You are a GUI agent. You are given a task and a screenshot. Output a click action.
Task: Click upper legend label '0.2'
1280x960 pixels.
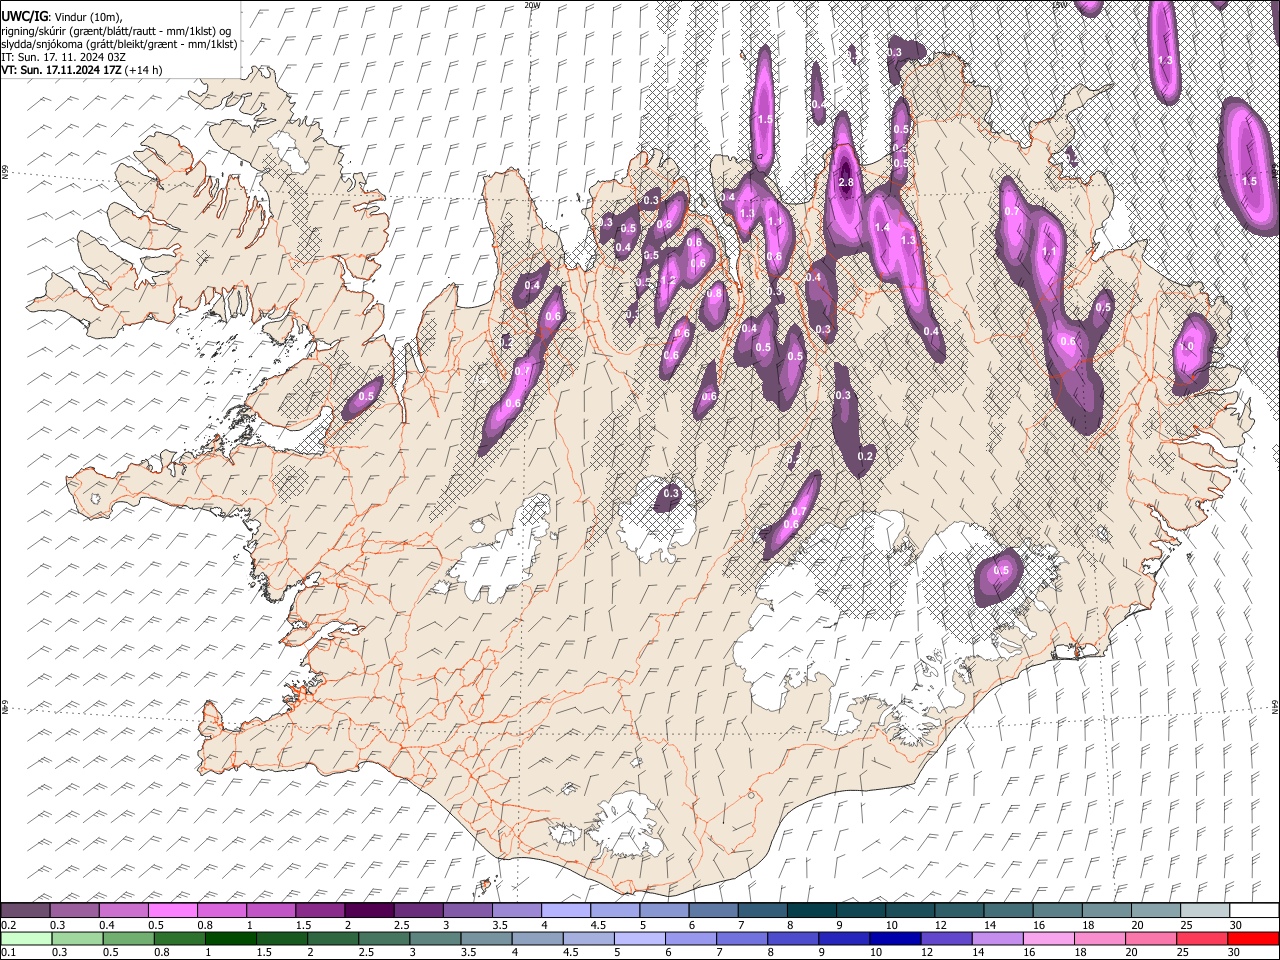[9, 925]
